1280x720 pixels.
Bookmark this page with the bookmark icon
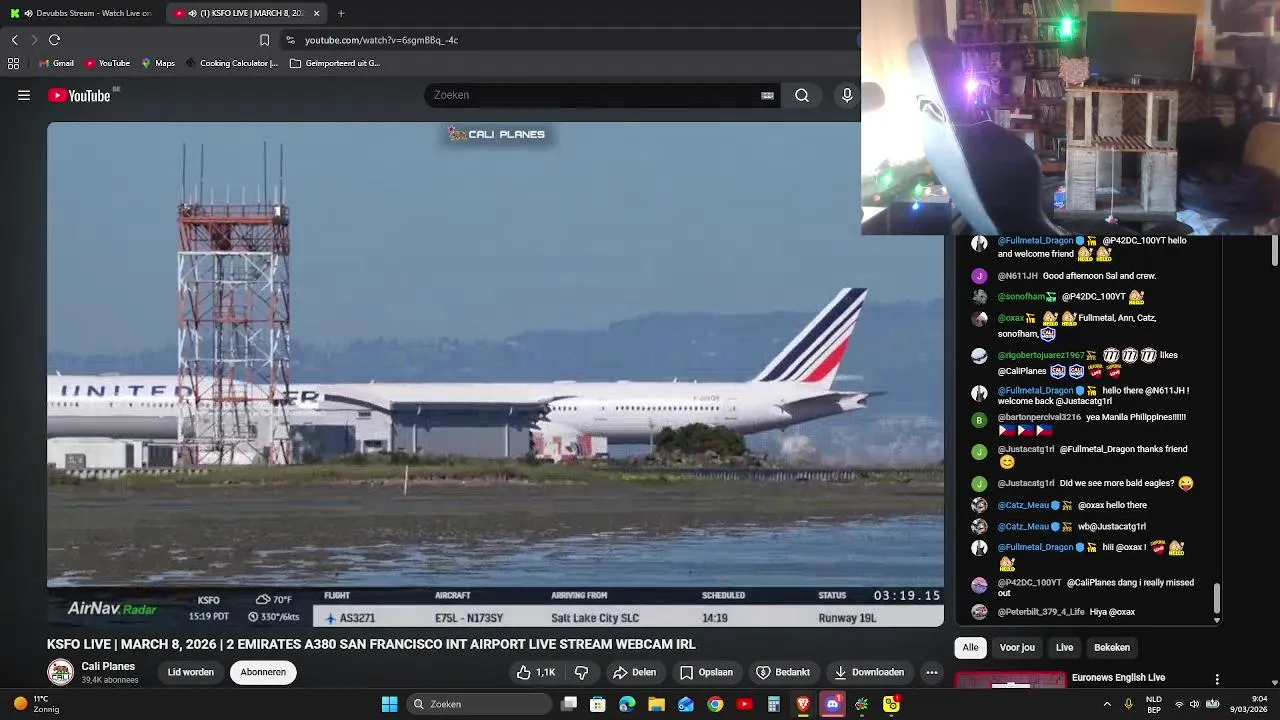[264, 40]
